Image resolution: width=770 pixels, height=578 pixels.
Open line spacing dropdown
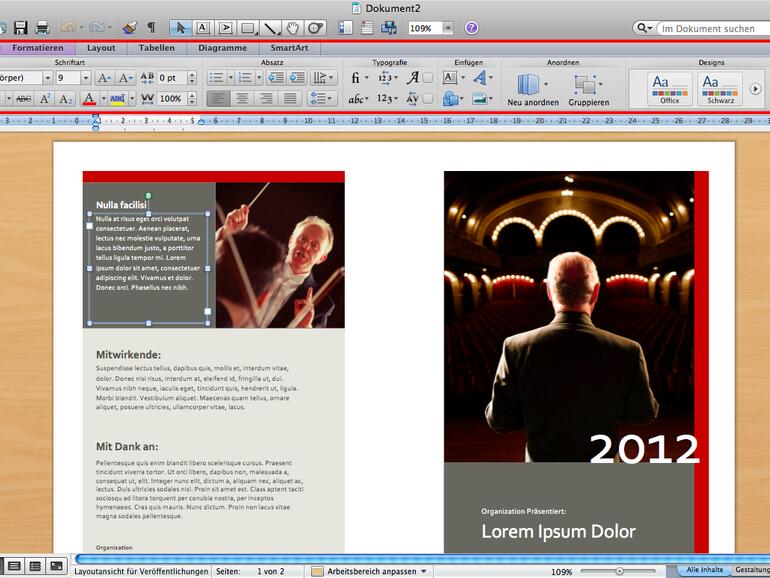322,99
